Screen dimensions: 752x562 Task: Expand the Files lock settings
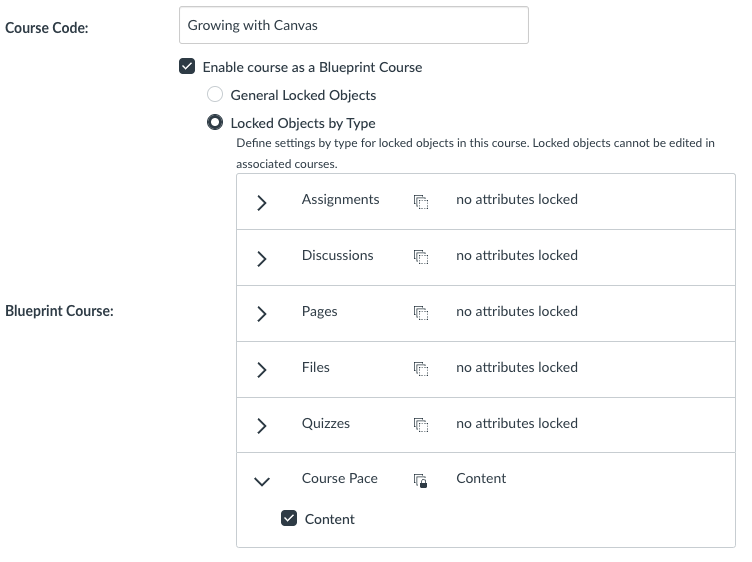(262, 370)
